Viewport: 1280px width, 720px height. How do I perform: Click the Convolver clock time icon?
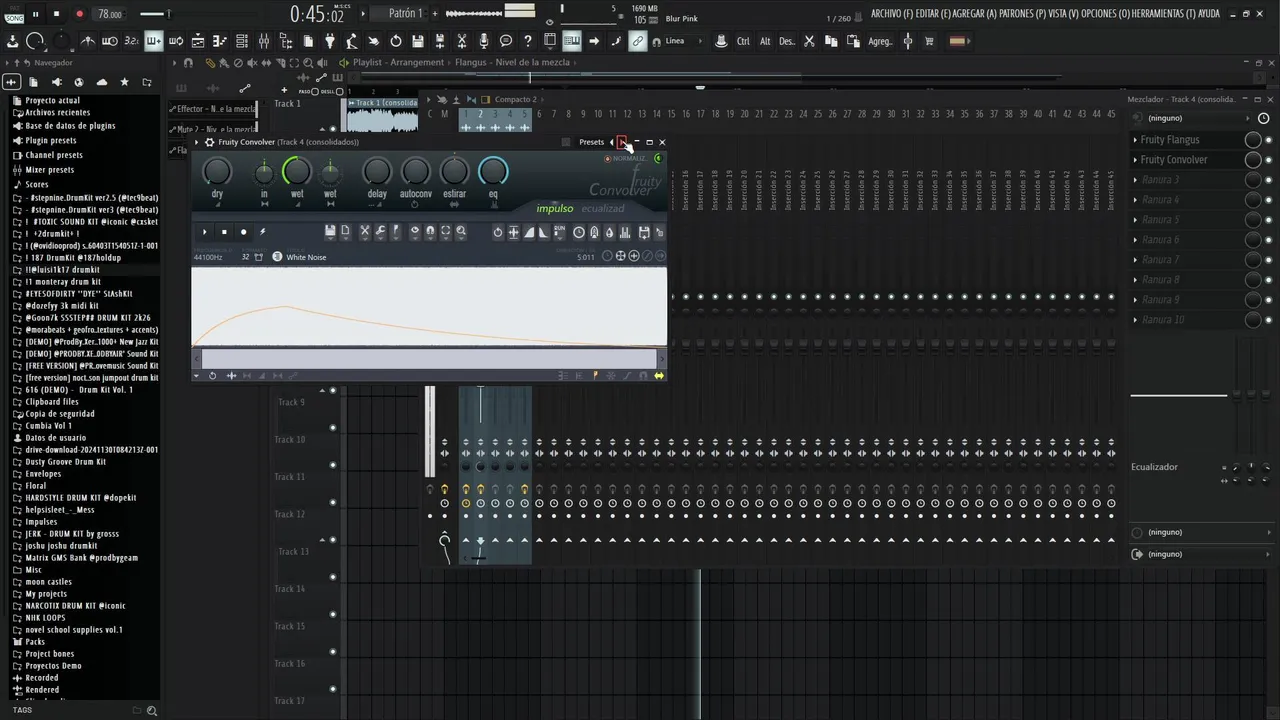579,232
